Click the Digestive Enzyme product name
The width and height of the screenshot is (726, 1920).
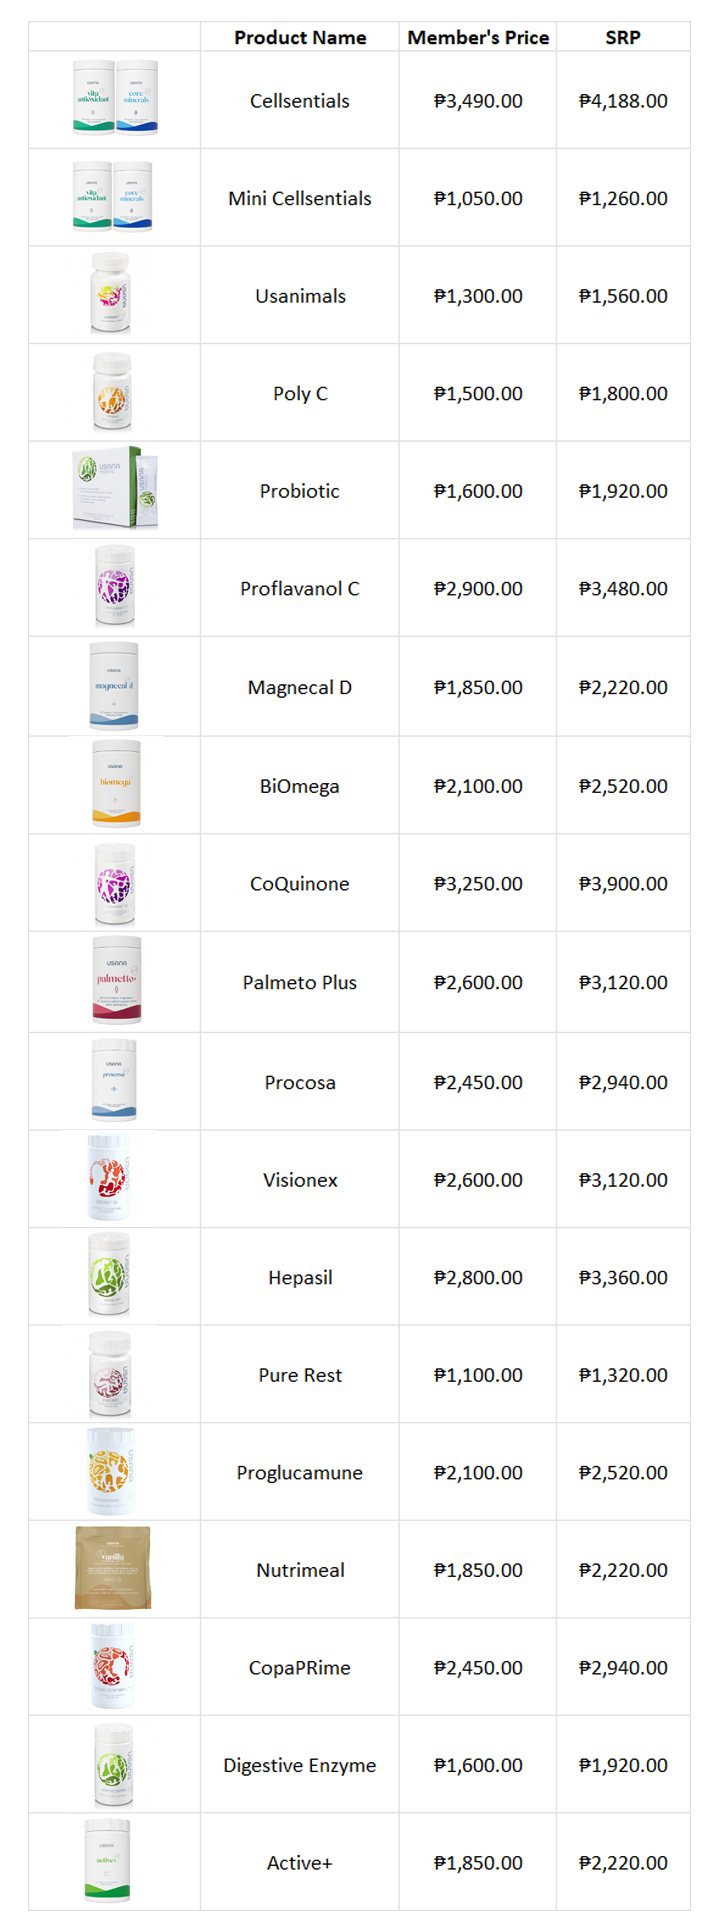(x=300, y=1766)
